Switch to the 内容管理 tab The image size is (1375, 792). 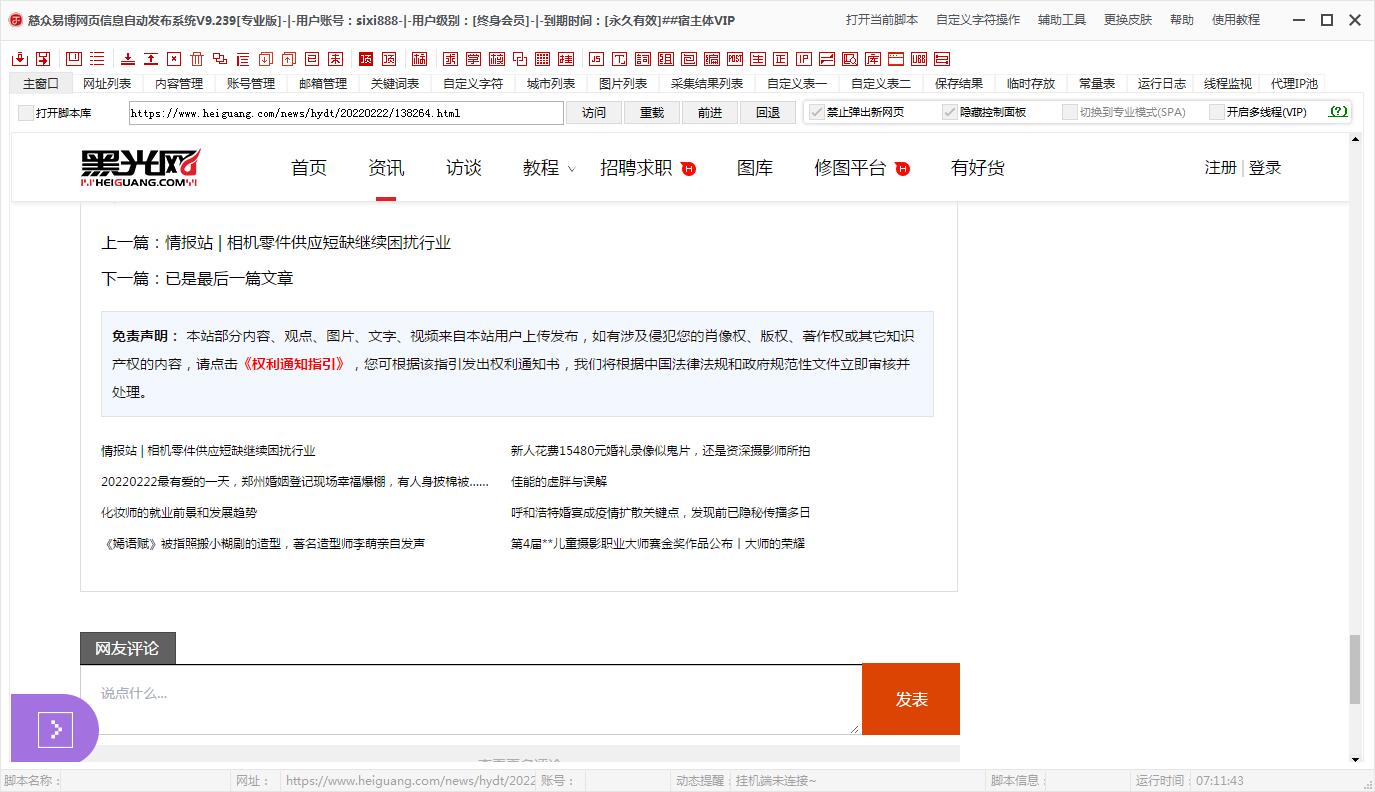tap(179, 84)
